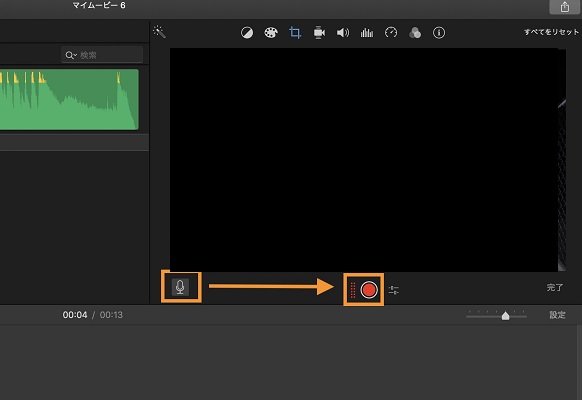The height and width of the screenshot is (400, 582).
Task: Click the share export icon
Action: point(565,7)
